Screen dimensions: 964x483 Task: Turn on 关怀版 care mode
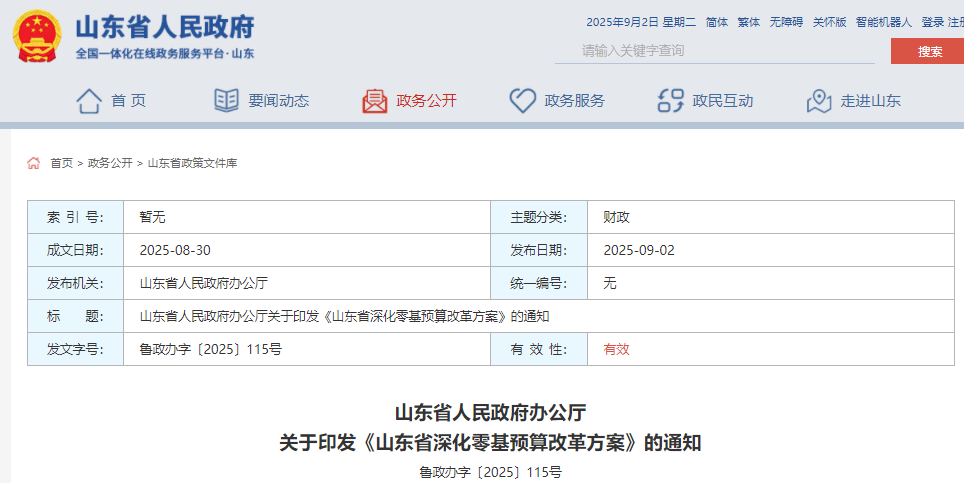click(829, 22)
